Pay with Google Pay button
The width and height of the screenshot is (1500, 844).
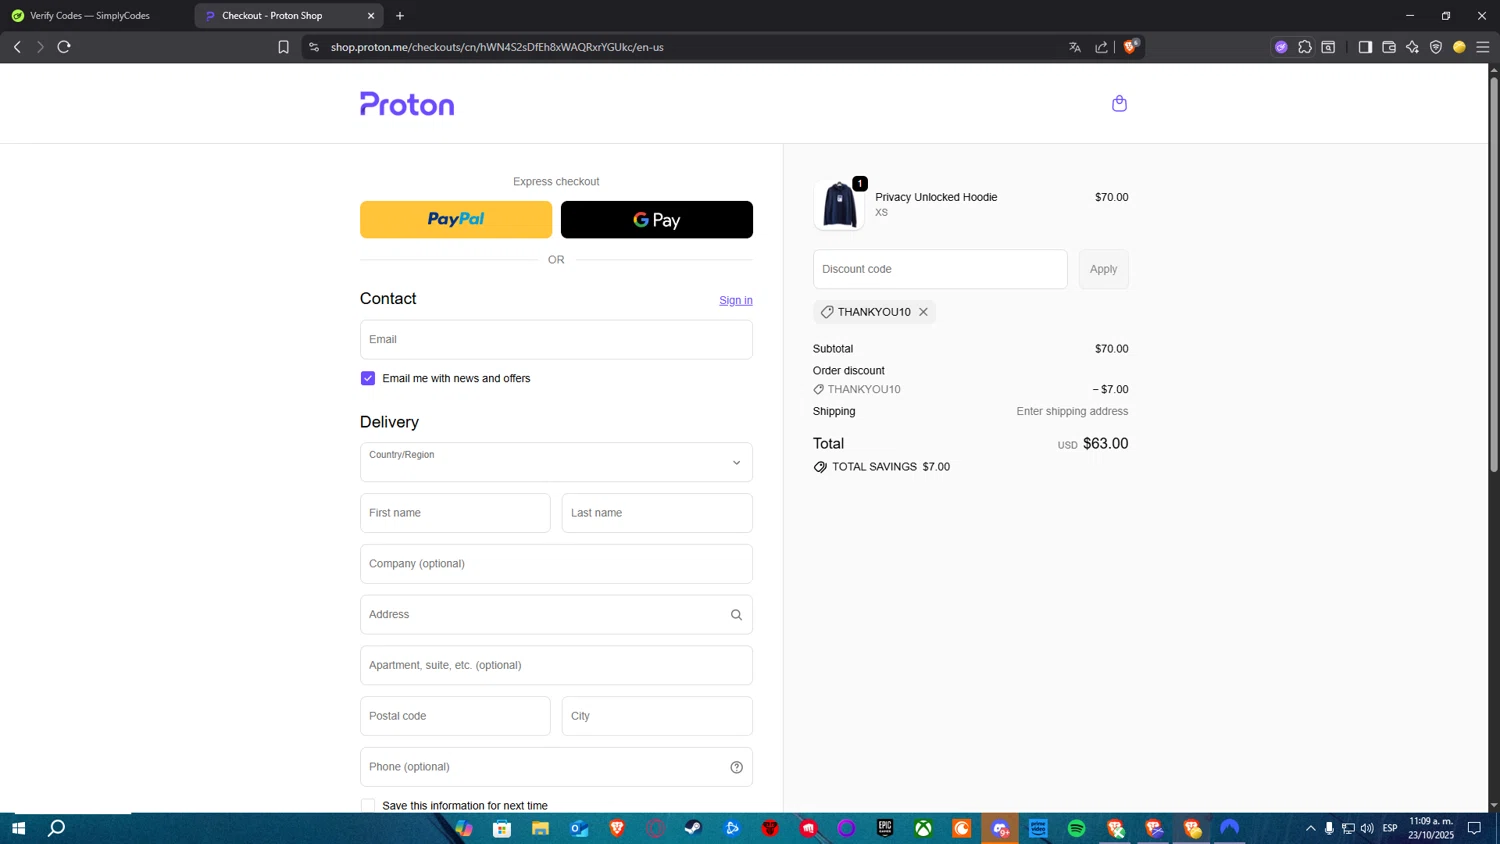point(657,220)
